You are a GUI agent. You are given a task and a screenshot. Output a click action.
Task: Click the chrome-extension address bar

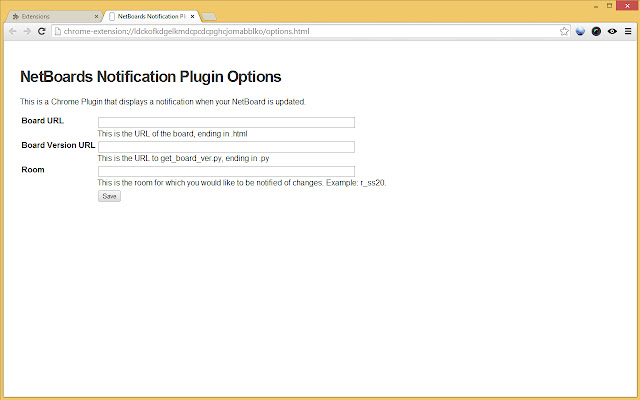pyautogui.click(x=310, y=31)
